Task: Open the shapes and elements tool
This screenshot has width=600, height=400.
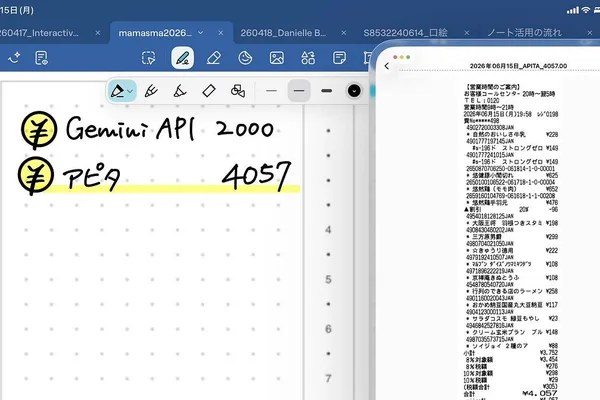Action: pos(308,58)
